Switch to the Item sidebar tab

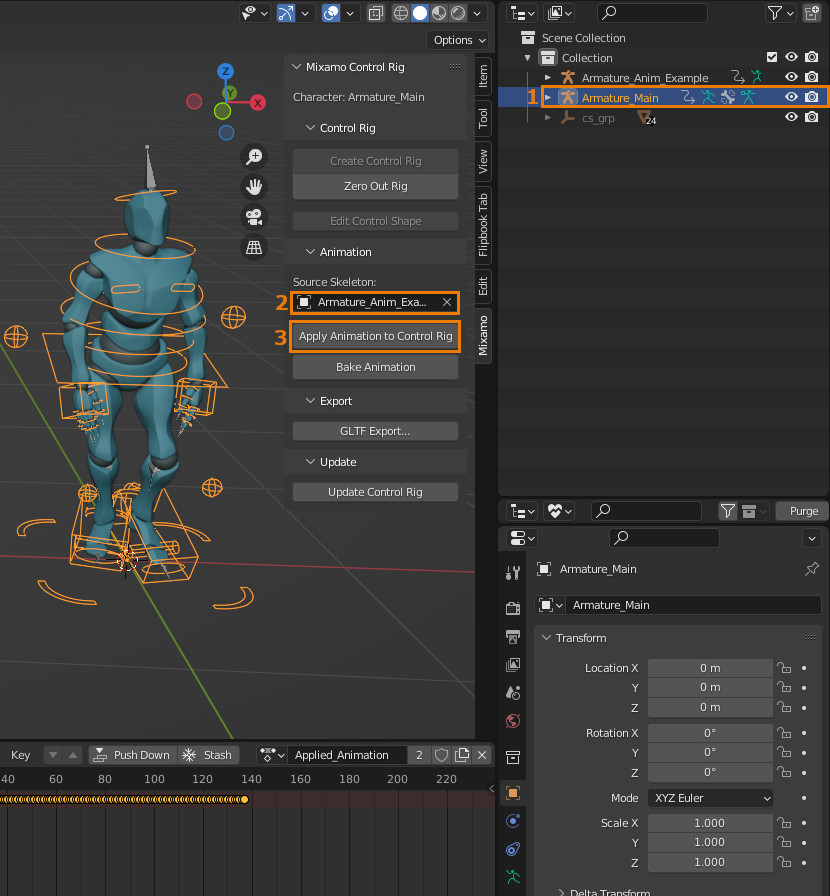[483, 78]
